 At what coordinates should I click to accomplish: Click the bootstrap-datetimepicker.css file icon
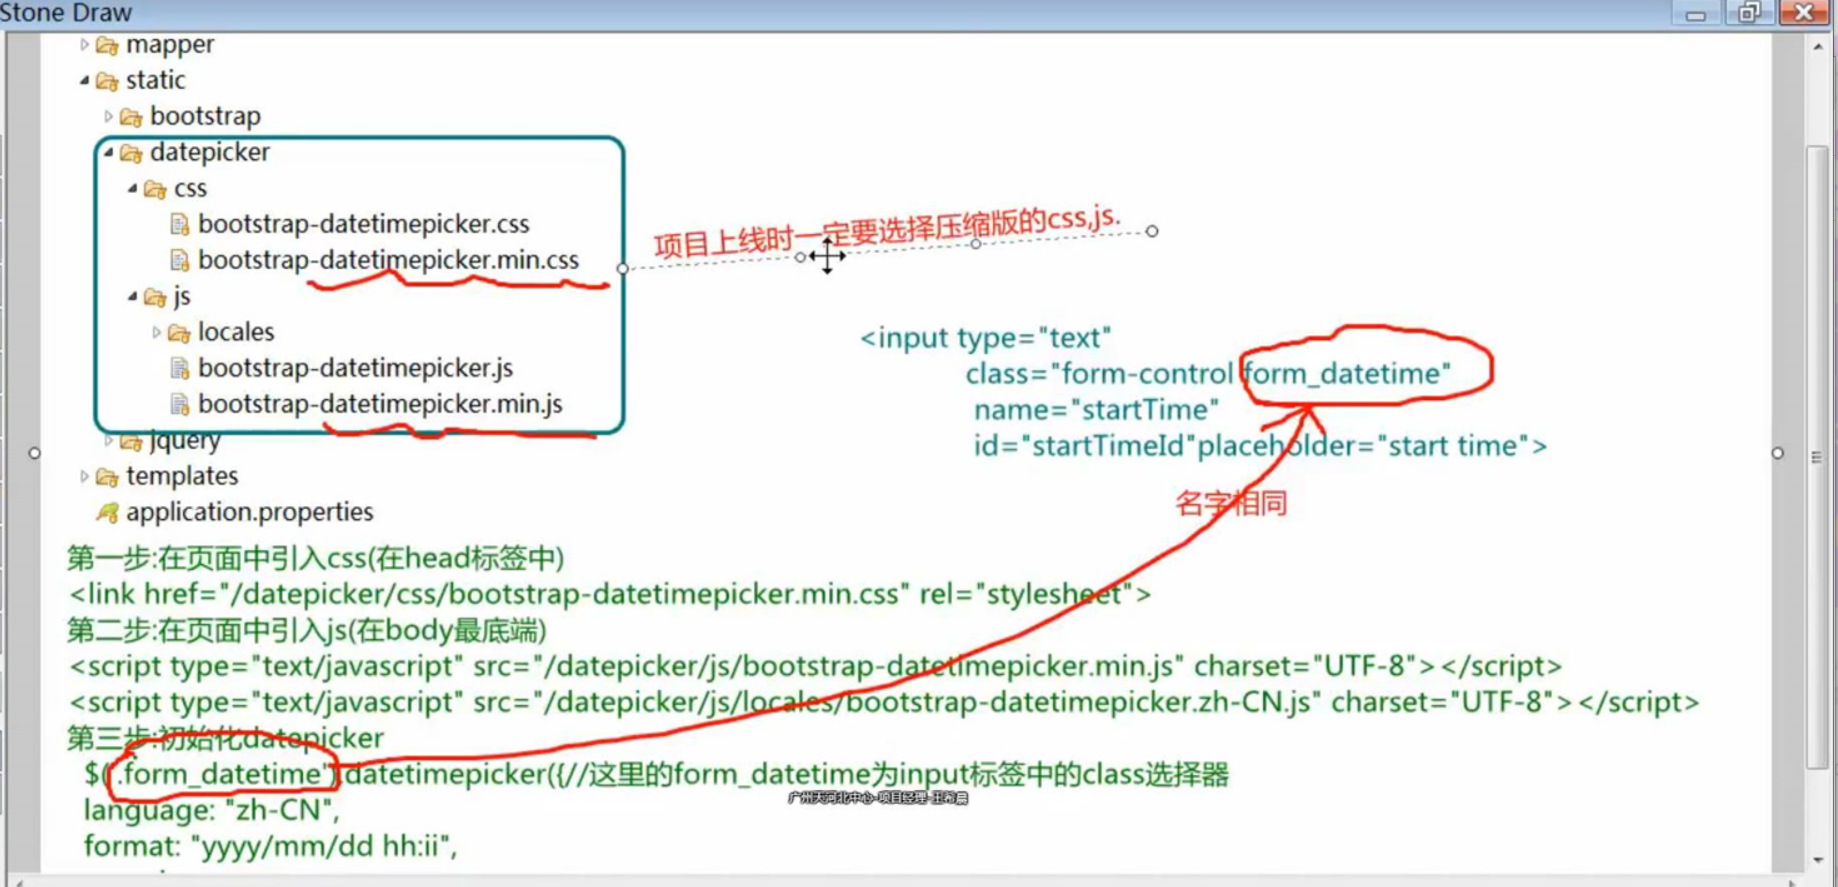(x=180, y=225)
